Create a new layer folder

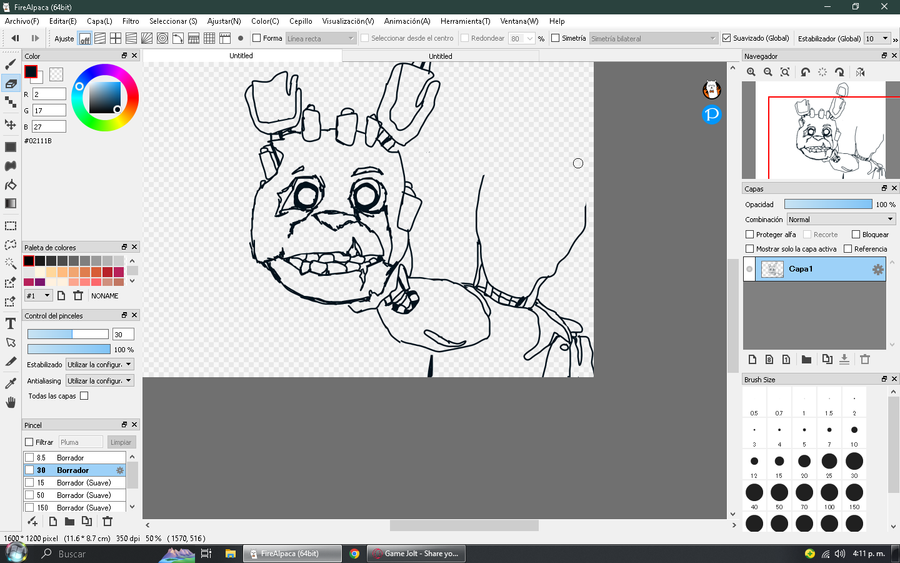[x=806, y=359]
